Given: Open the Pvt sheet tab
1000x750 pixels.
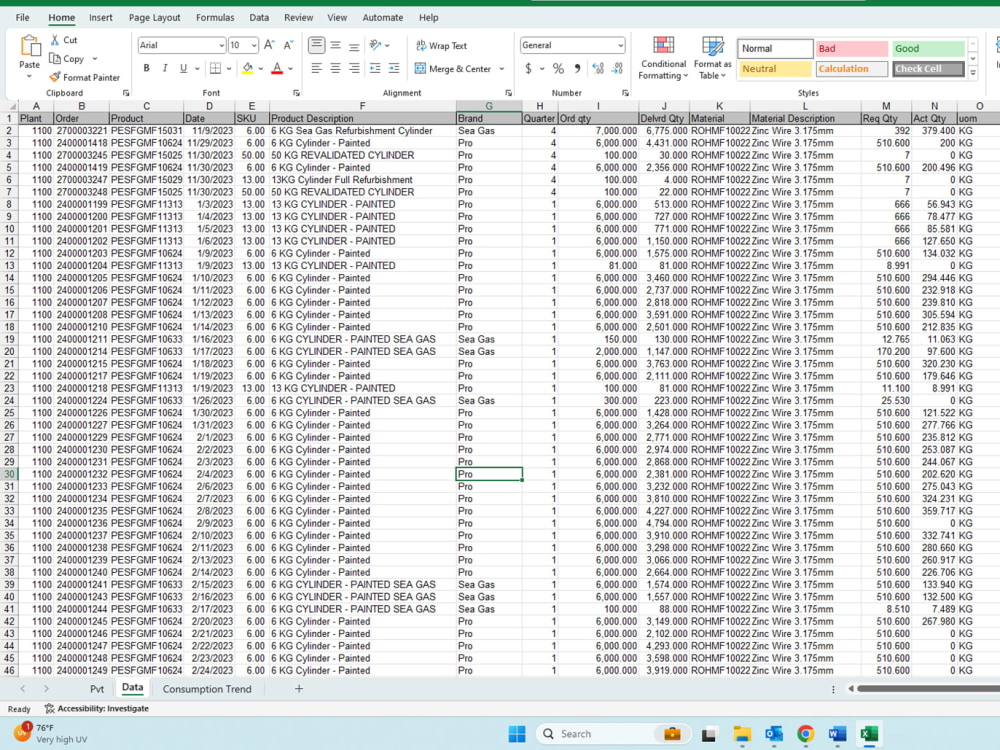Looking at the screenshot, I should click(x=97, y=689).
